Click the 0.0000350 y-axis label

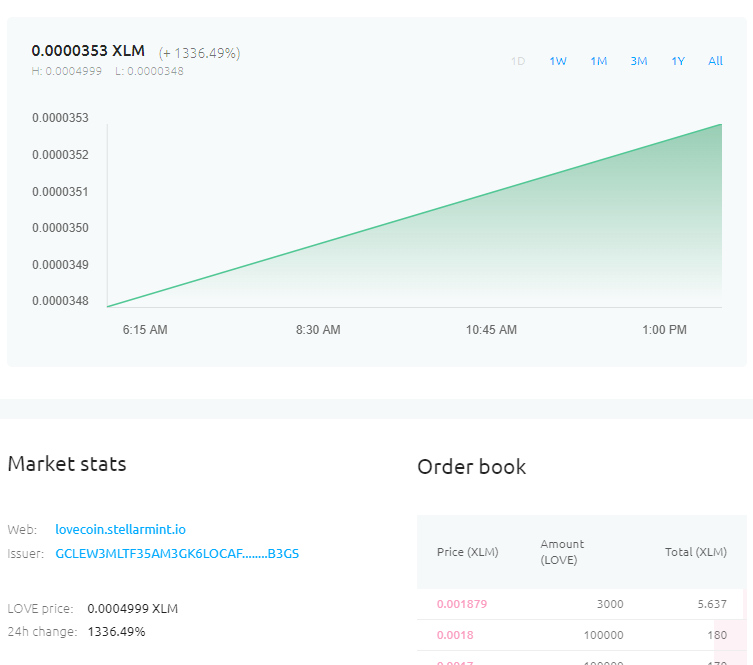(61, 228)
